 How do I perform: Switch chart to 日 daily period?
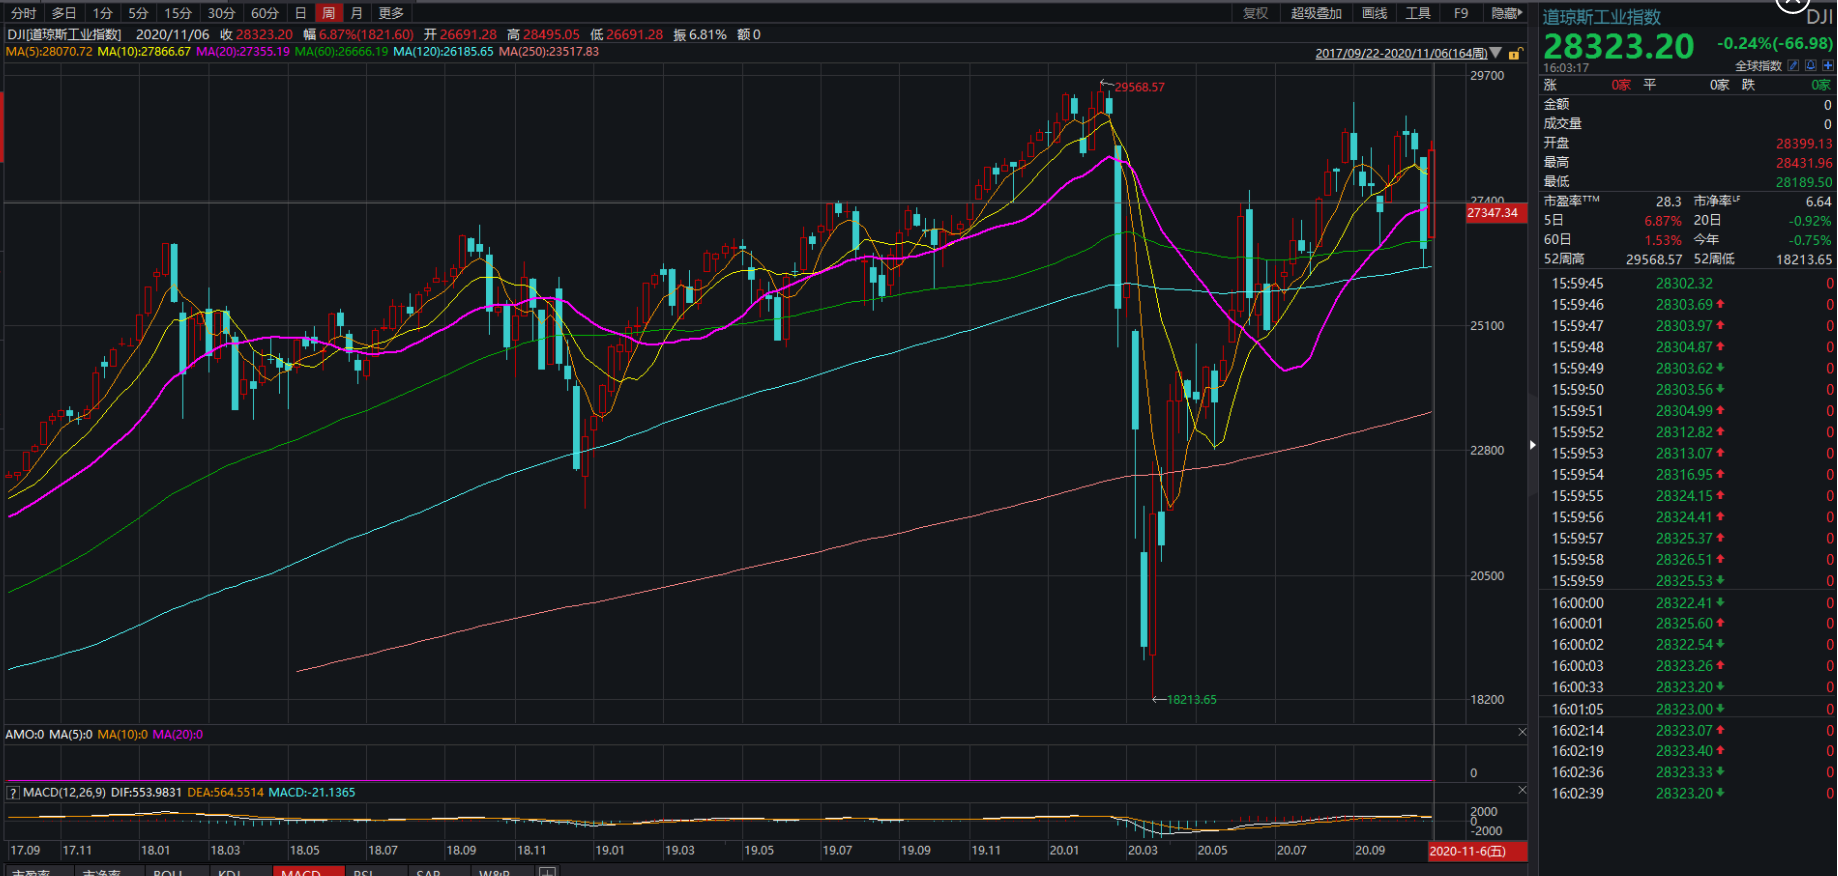tap(300, 13)
